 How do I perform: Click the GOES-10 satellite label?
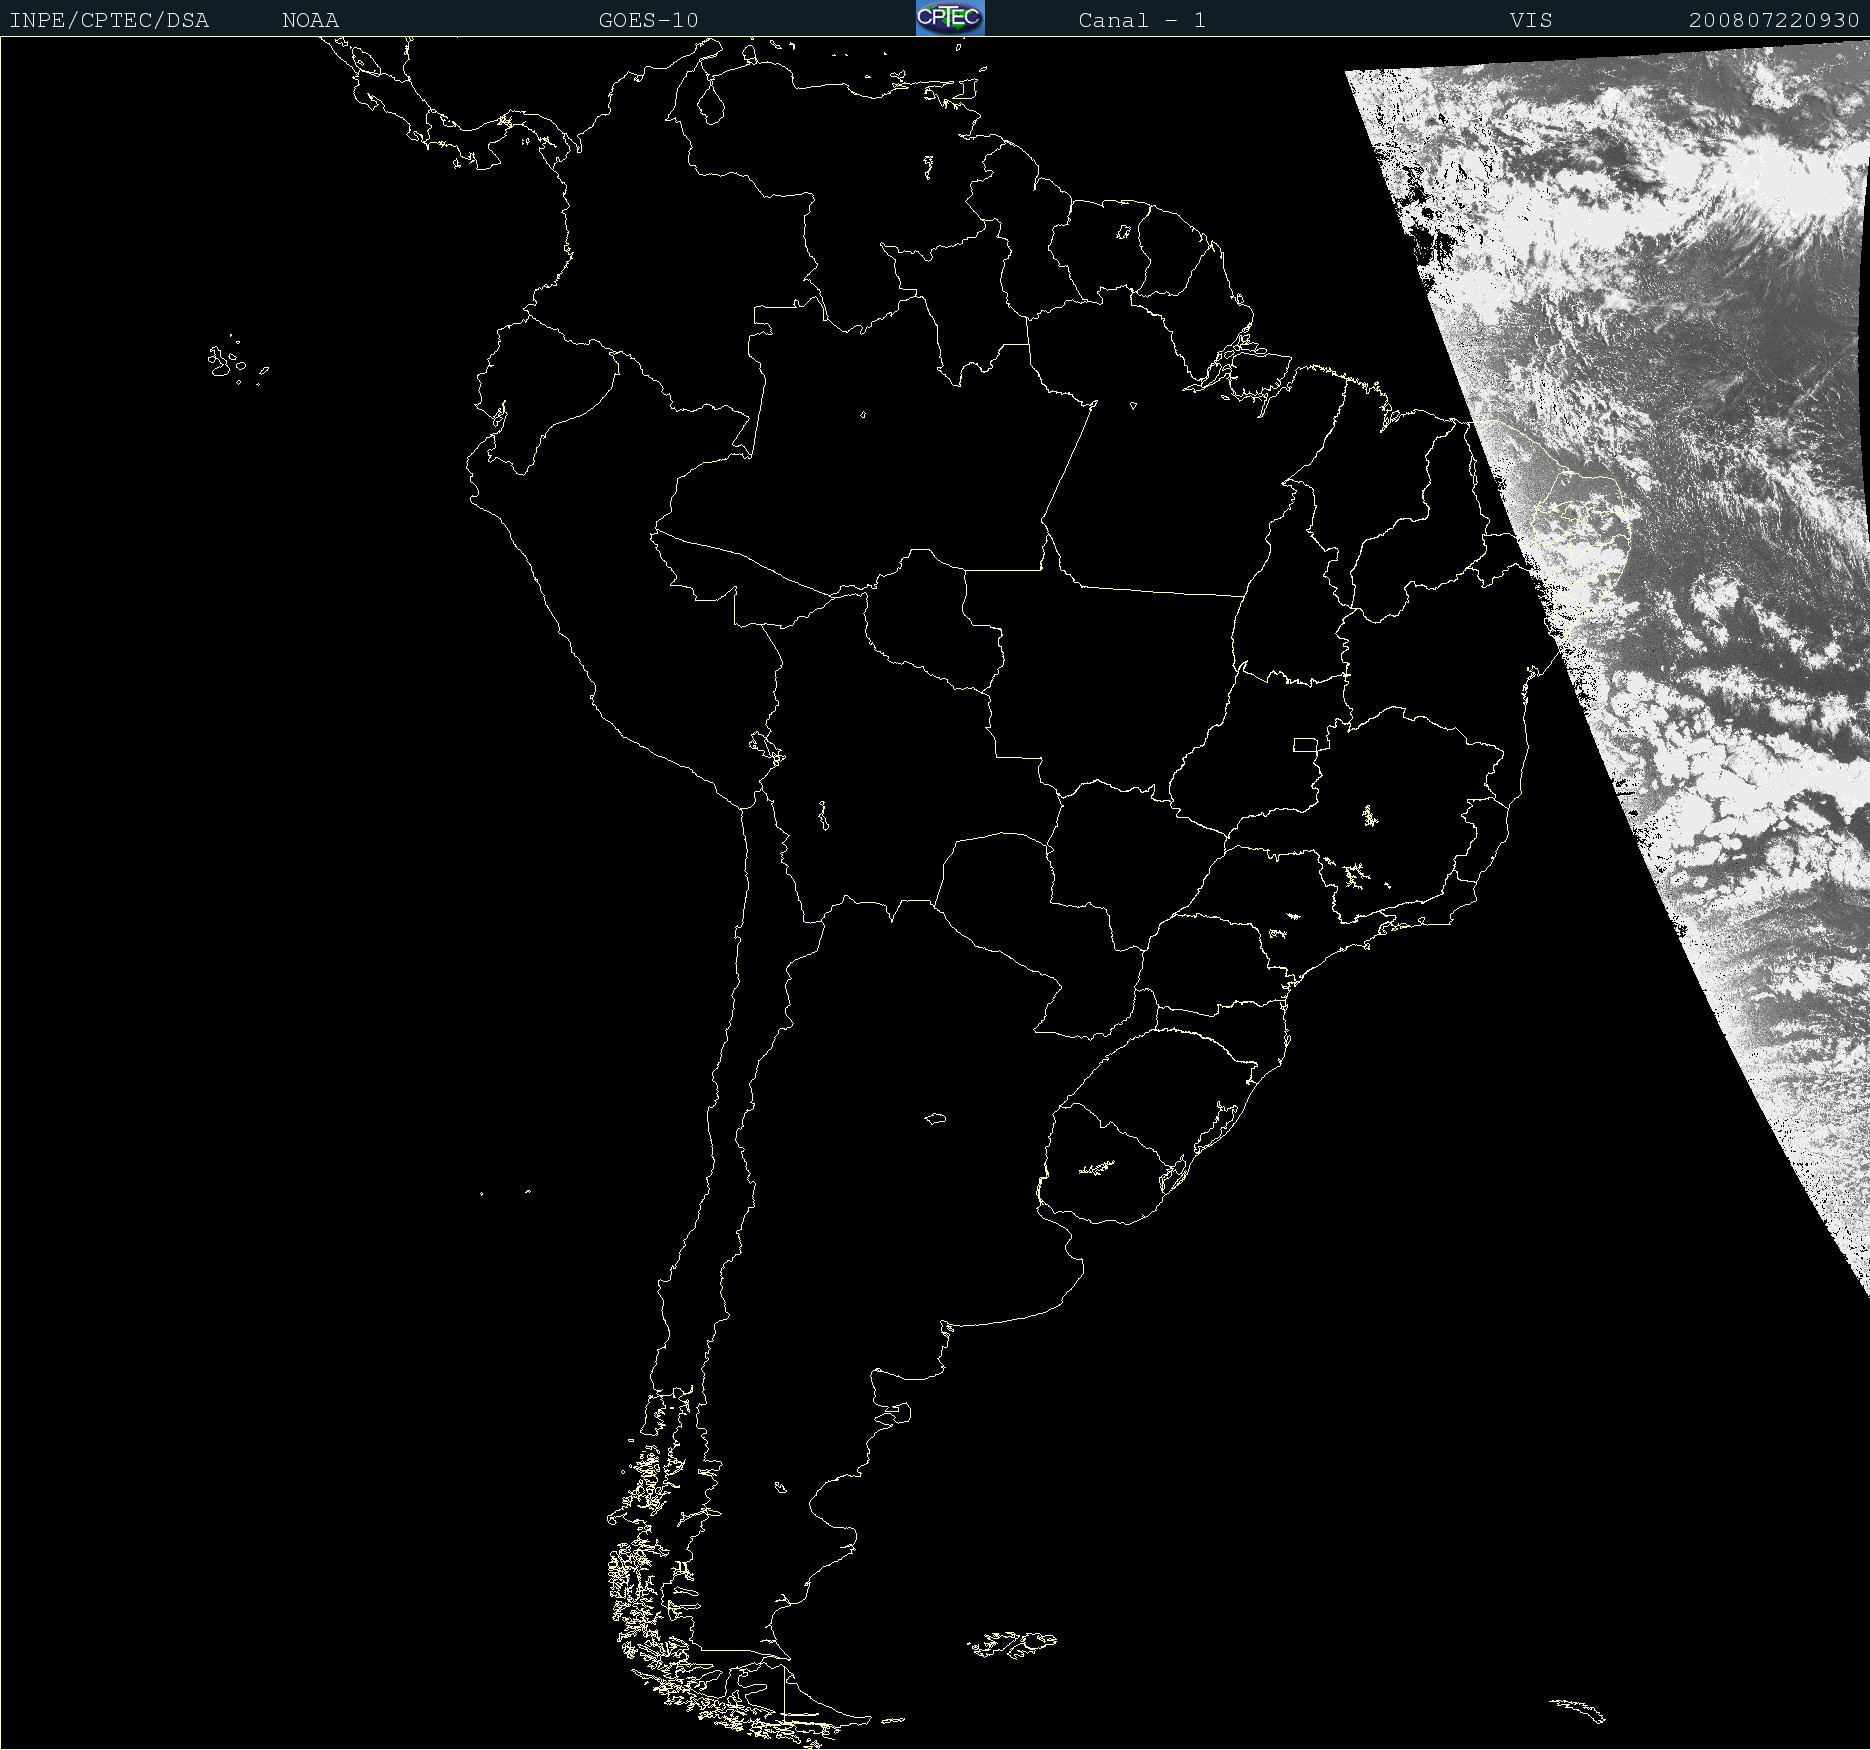coord(649,20)
